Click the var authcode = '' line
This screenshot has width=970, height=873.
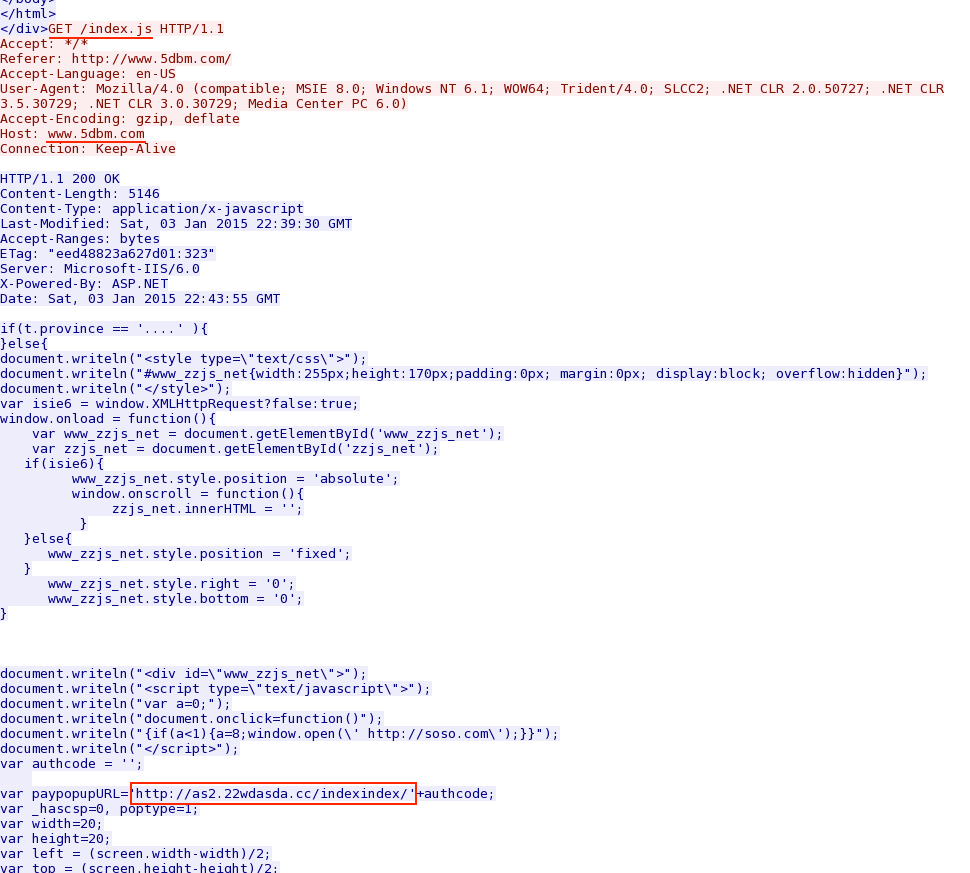[72, 763]
